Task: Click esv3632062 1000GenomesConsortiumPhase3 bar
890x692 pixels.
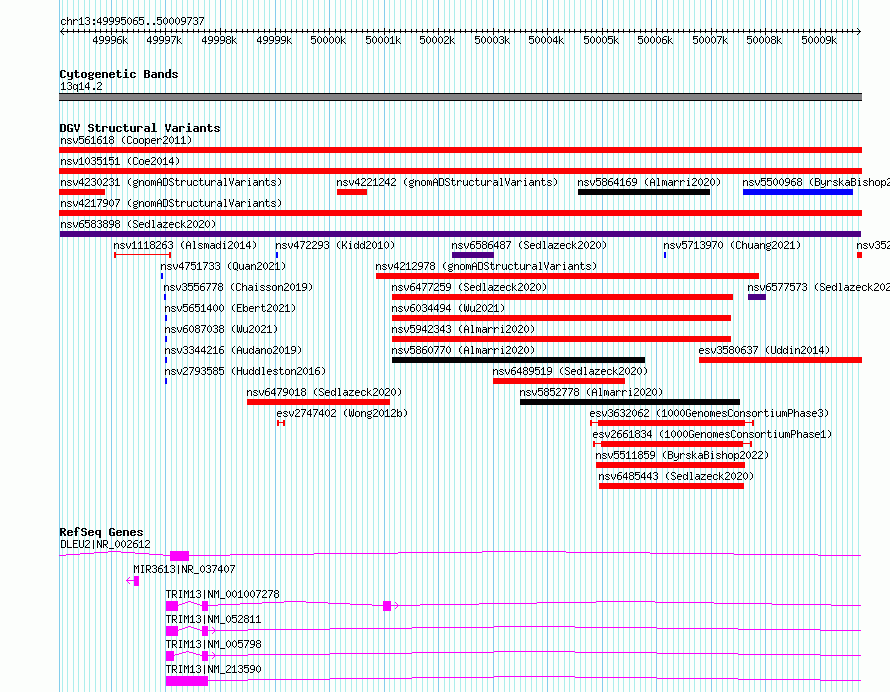Action: [x=671, y=423]
